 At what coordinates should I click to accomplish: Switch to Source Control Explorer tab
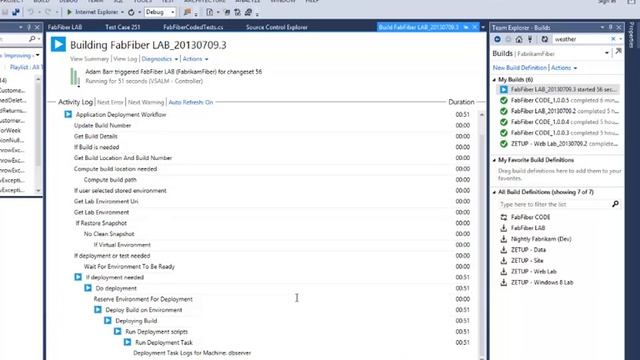pyautogui.click(x=277, y=27)
